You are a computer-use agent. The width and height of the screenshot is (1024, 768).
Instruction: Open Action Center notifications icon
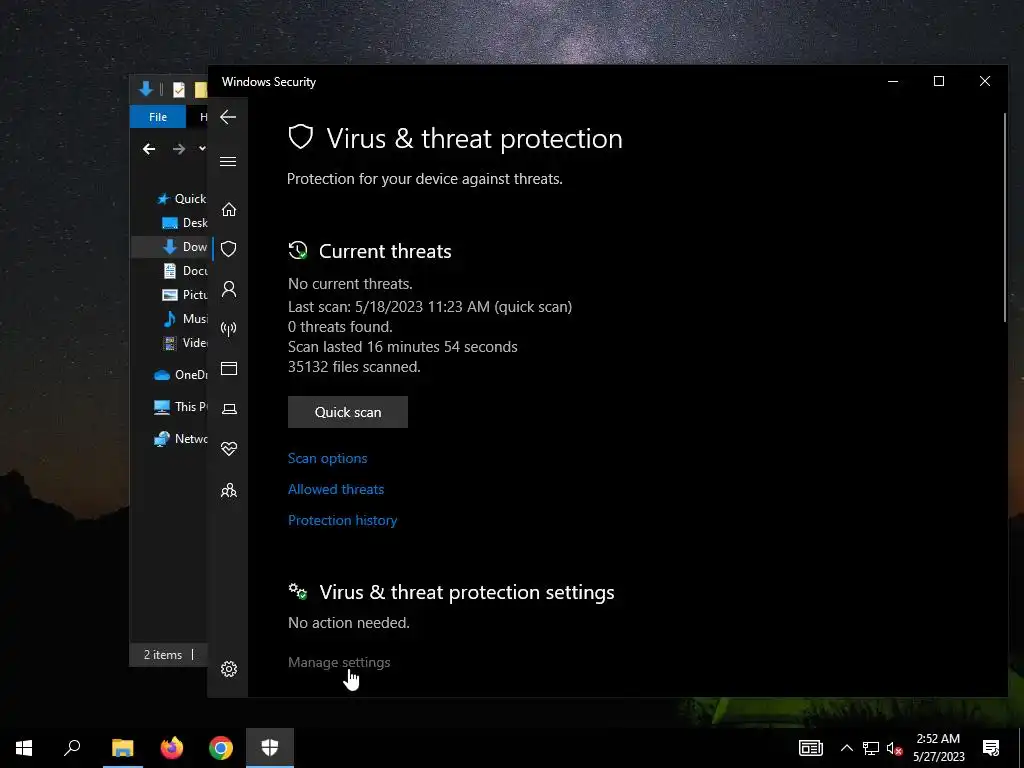click(991, 748)
